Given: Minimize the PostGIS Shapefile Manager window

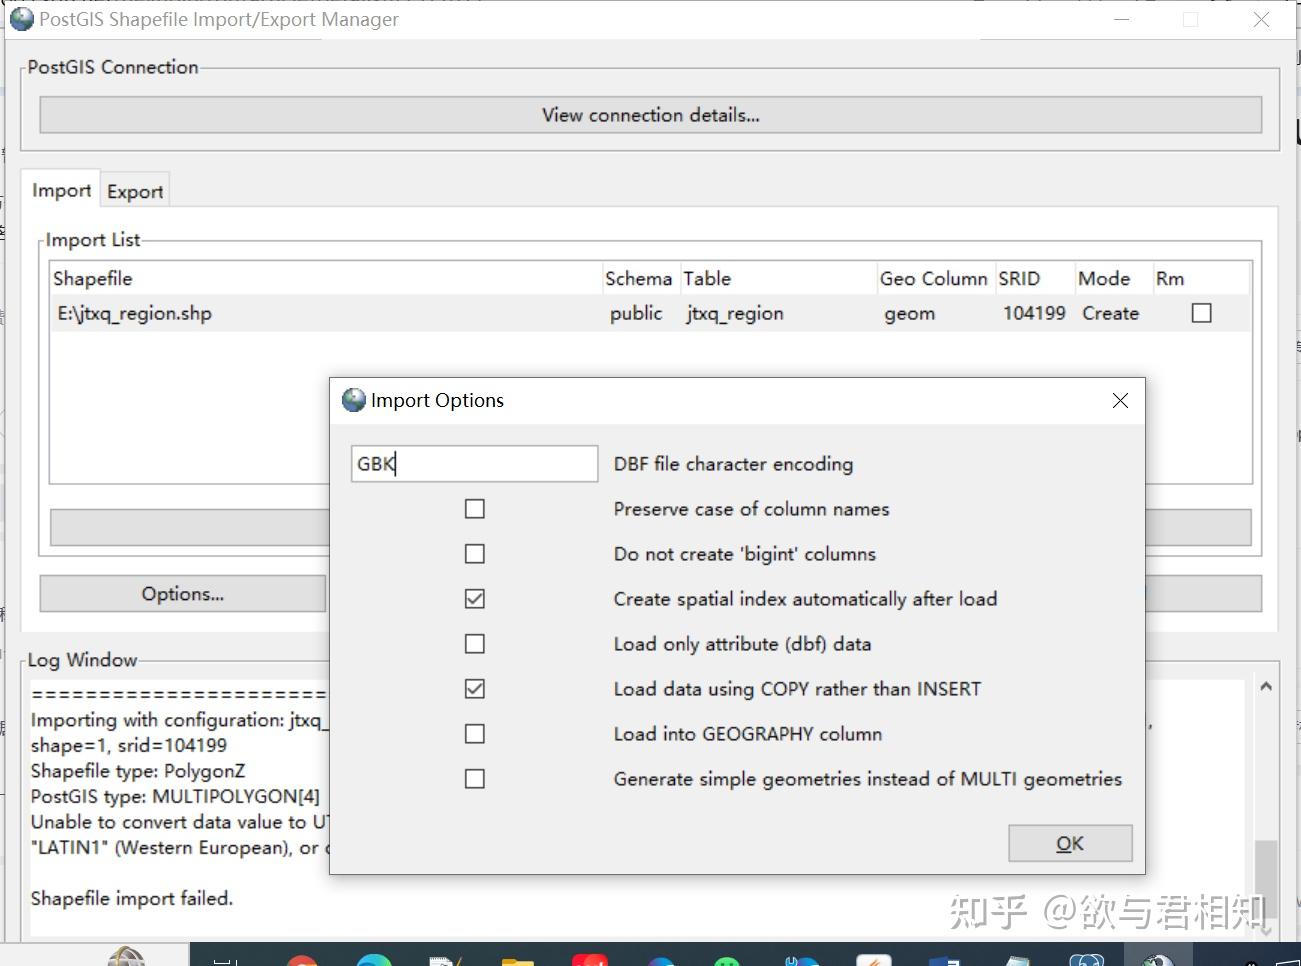Looking at the screenshot, I should 1121,19.
